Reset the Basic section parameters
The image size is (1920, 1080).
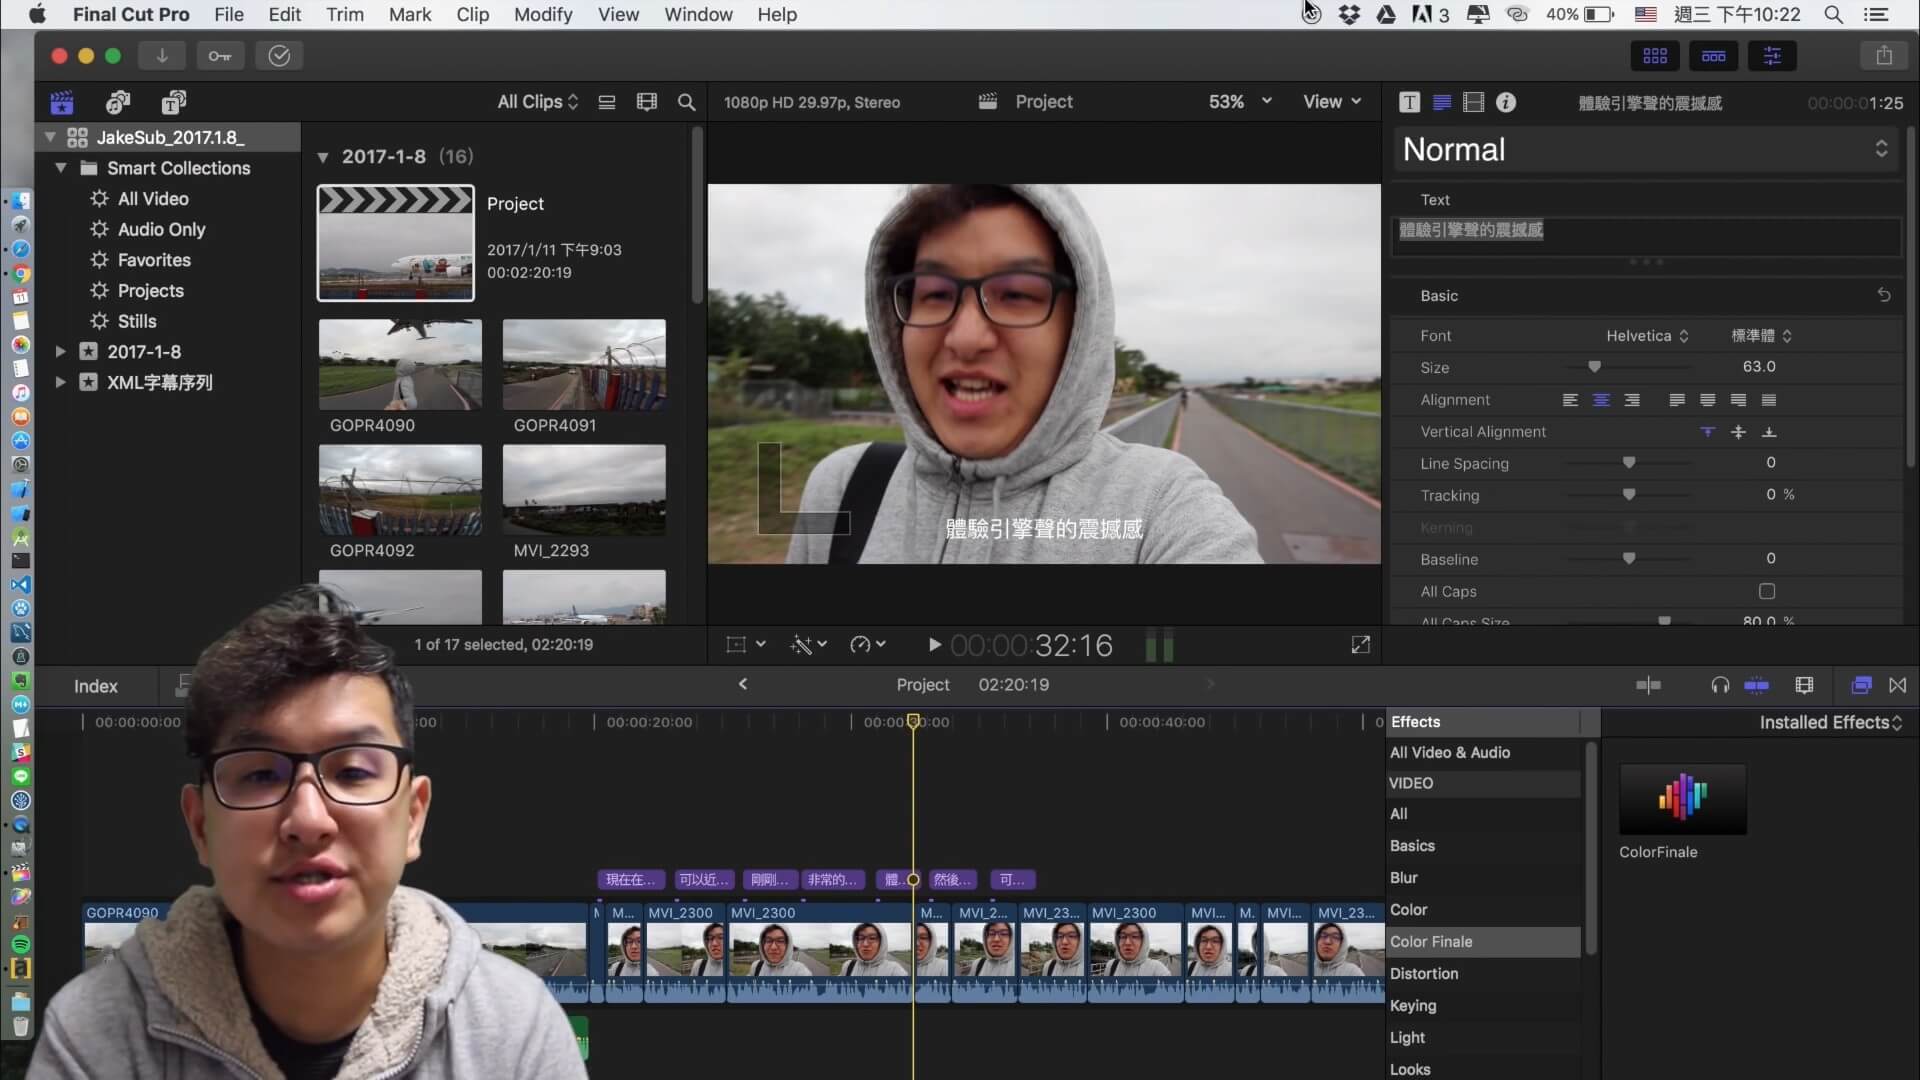pos(1884,295)
